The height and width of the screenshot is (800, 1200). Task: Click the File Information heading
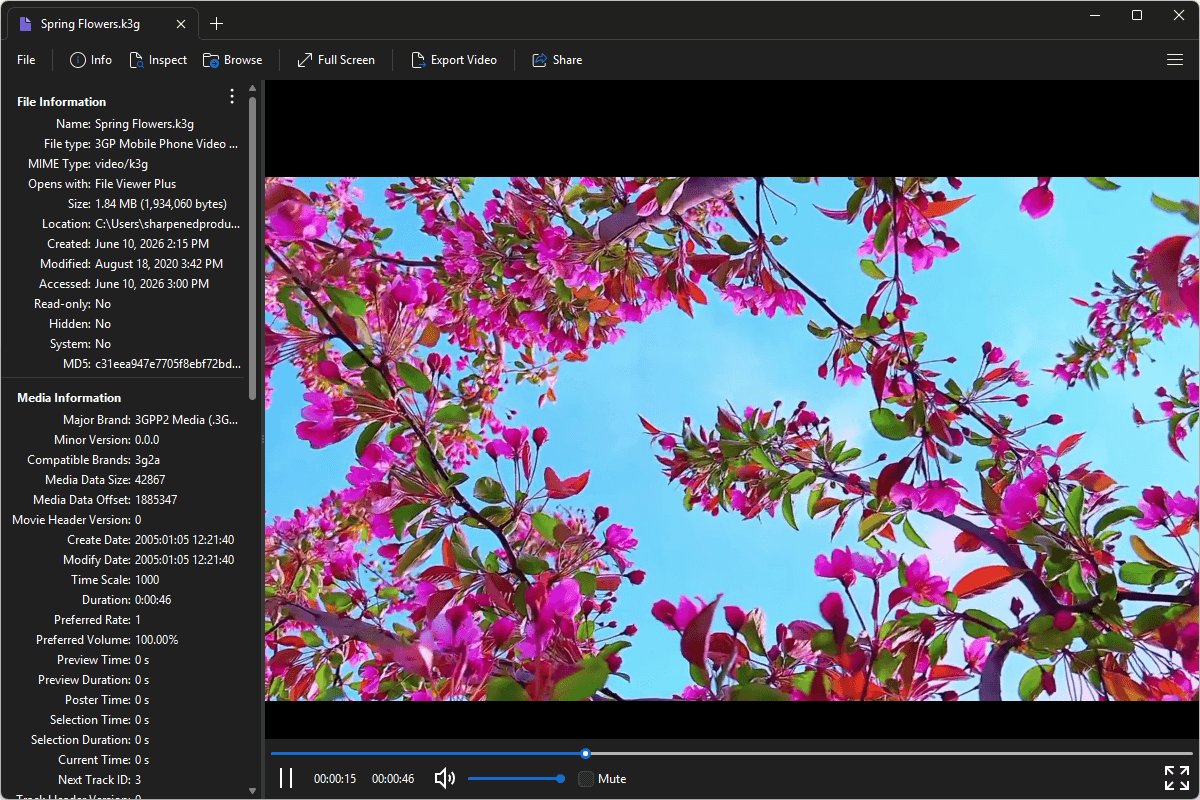click(61, 102)
